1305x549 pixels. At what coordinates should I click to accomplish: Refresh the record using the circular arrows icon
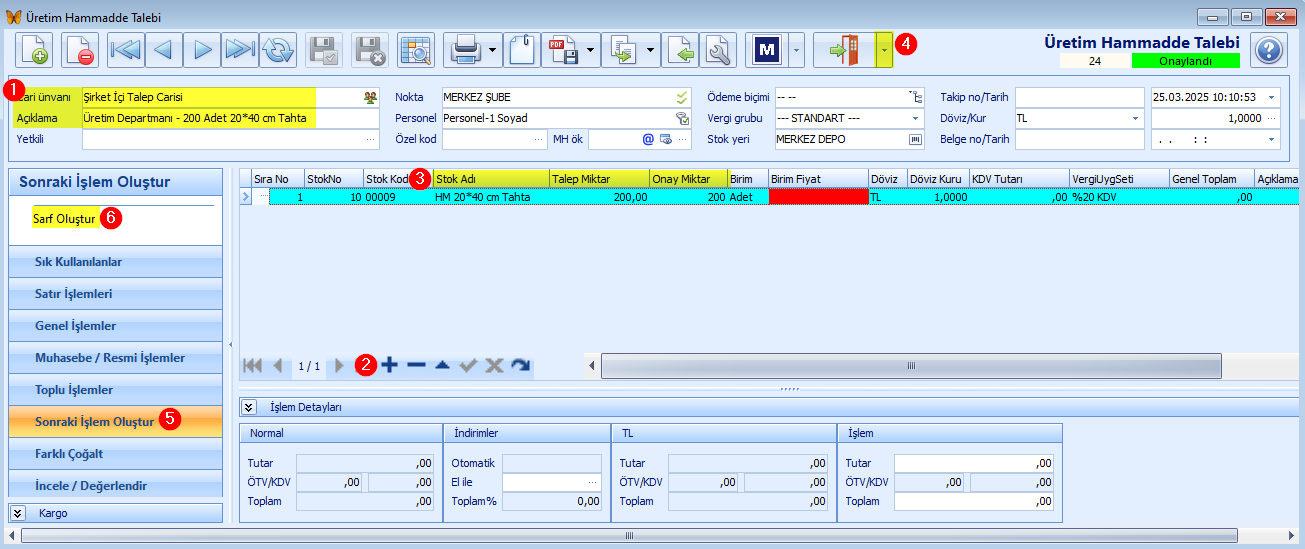(x=279, y=49)
